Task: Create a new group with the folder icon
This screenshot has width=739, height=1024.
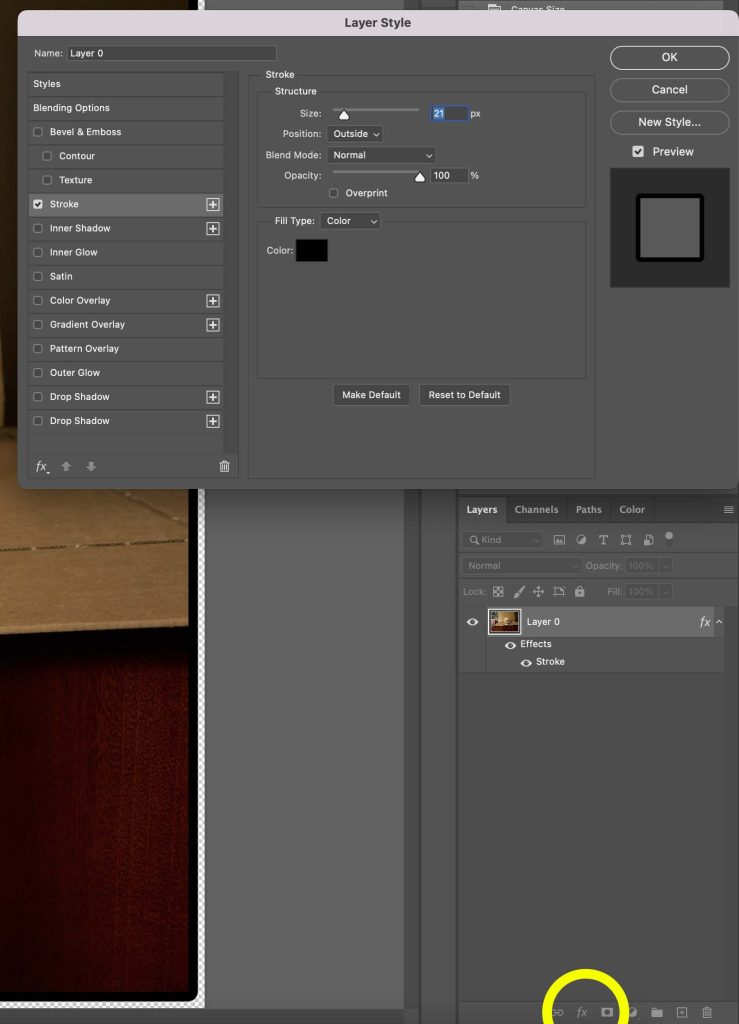Action: coord(657,1013)
